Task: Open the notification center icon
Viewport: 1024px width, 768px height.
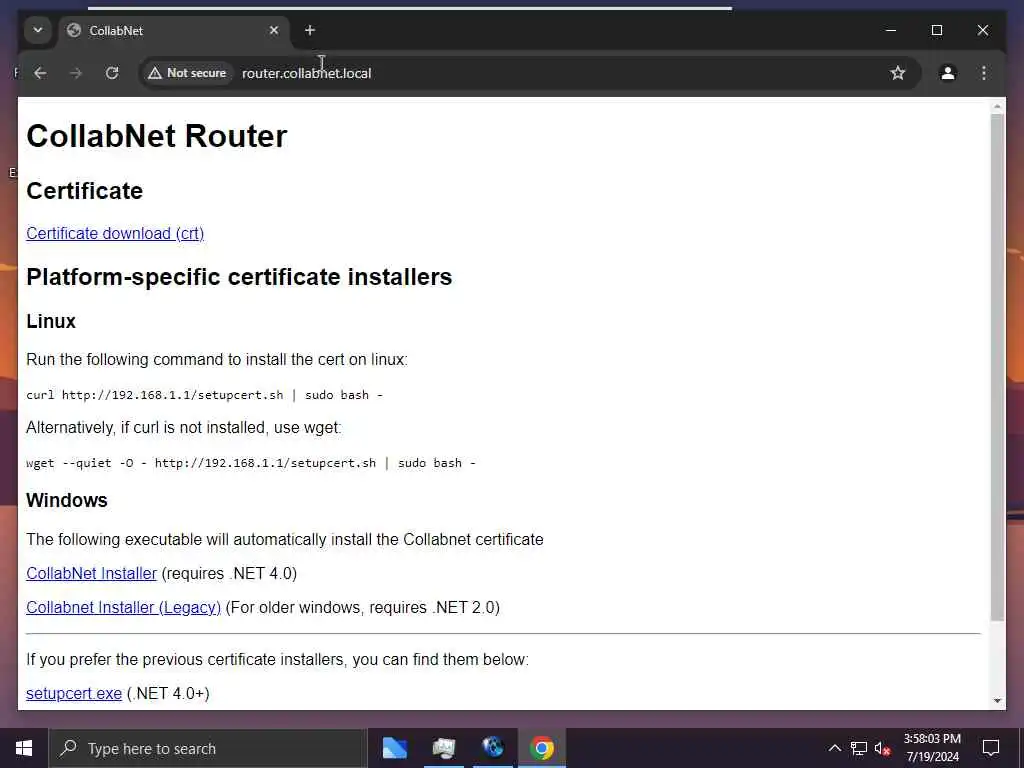Action: [x=991, y=748]
